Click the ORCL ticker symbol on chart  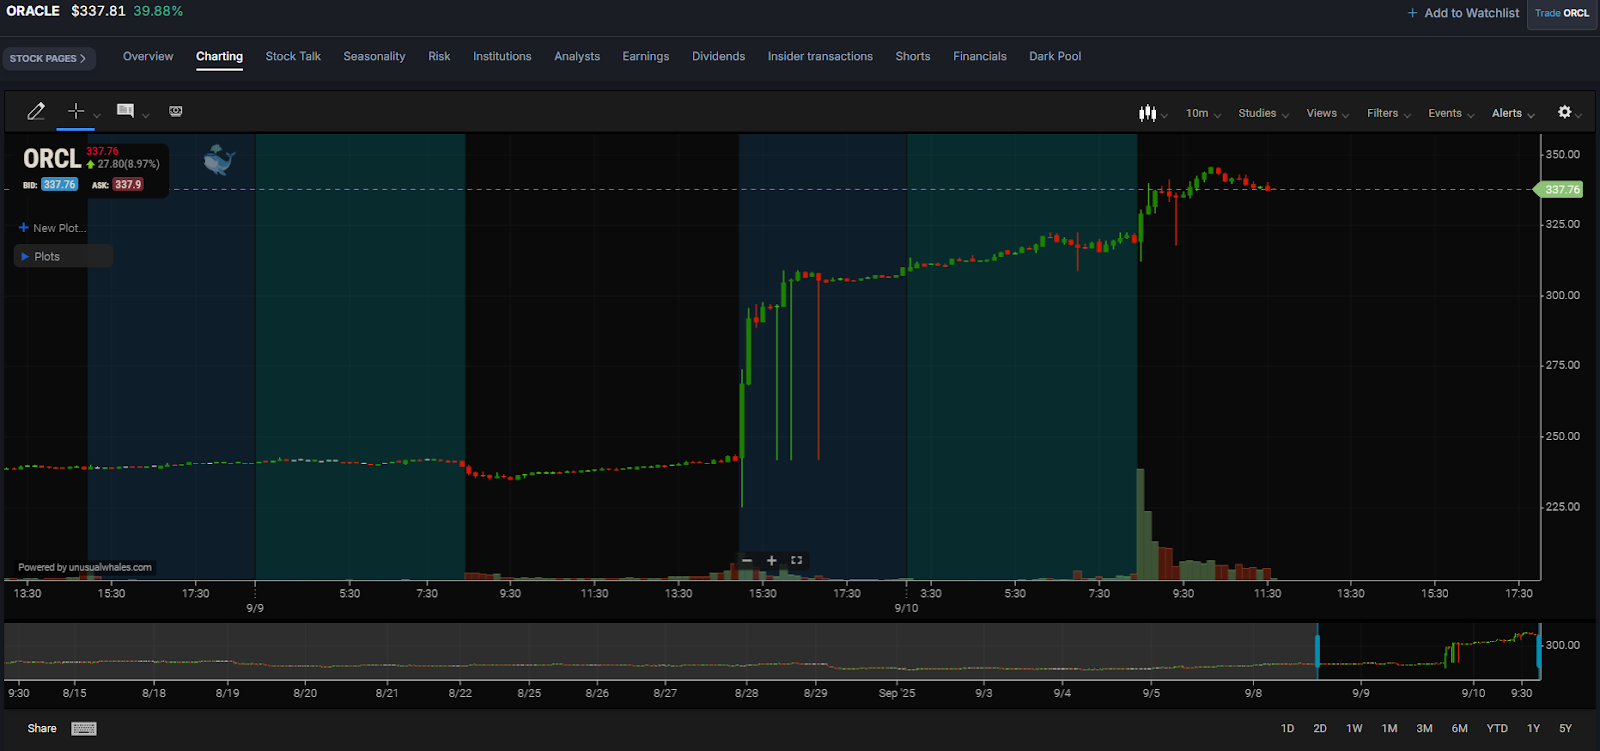click(52, 159)
